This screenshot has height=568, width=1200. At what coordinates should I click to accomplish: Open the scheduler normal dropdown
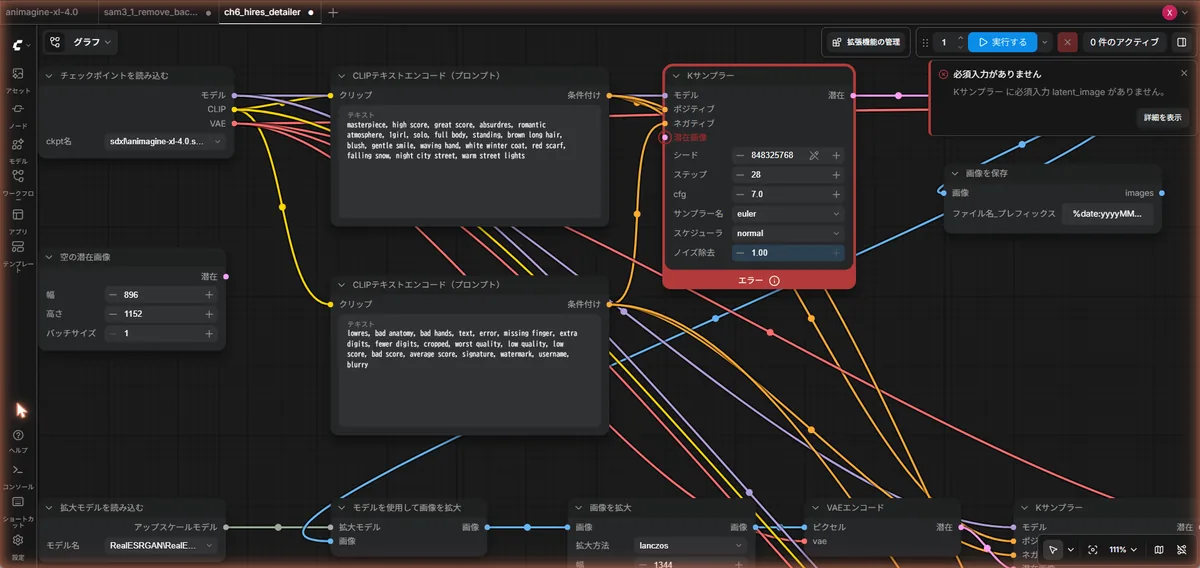click(x=788, y=233)
